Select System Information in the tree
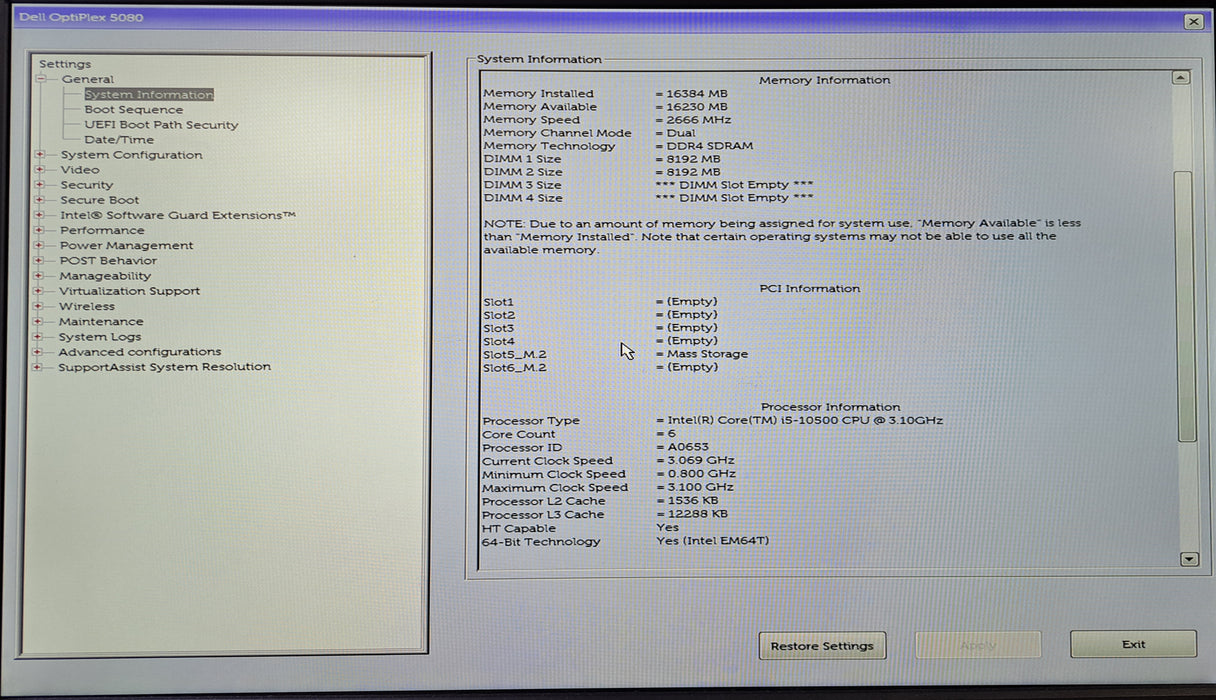The image size is (1216, 700). 148,95
